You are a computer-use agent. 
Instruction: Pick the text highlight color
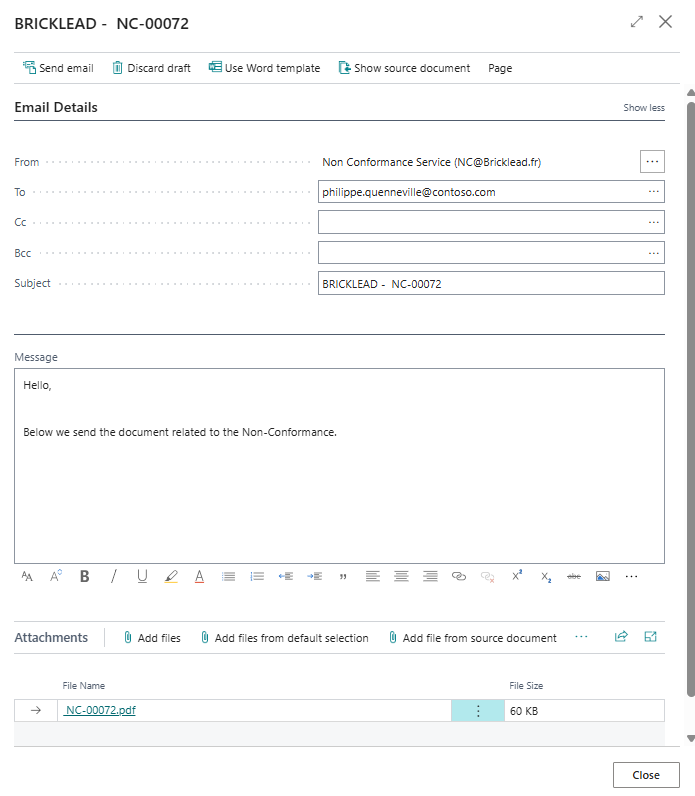tap(171, 576)
